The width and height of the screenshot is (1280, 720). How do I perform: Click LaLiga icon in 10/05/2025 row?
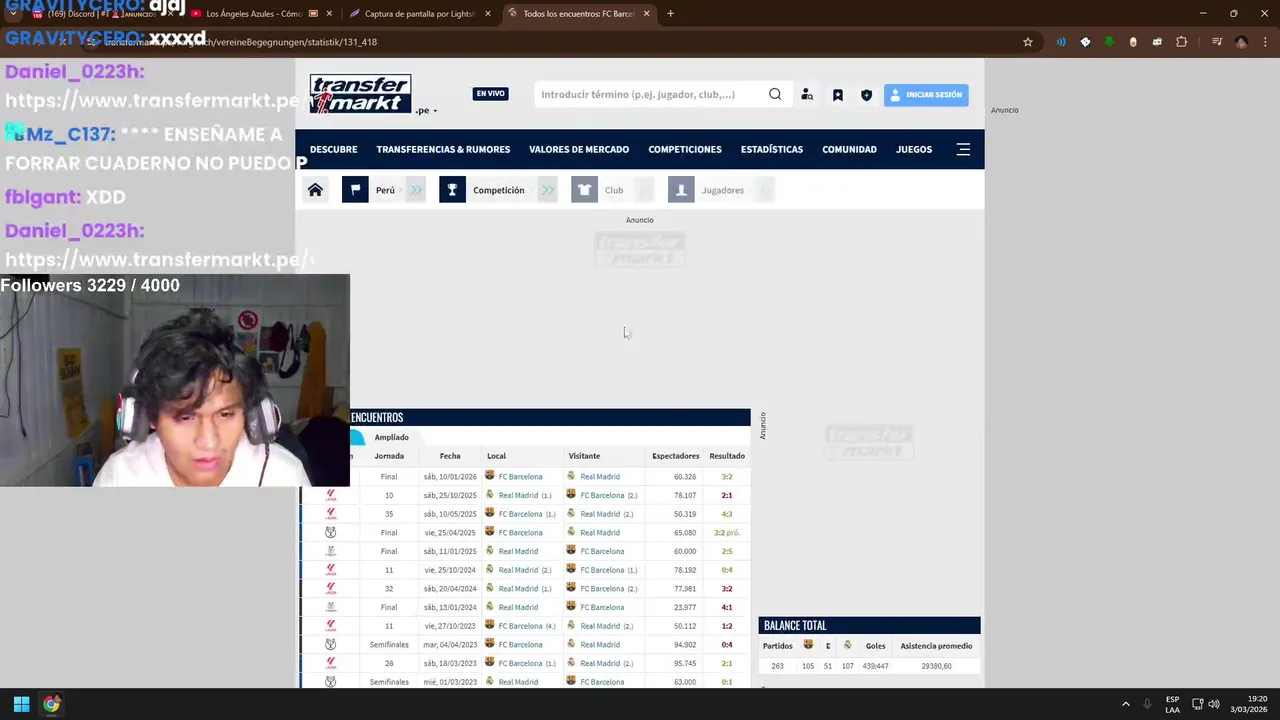point(331,514)
